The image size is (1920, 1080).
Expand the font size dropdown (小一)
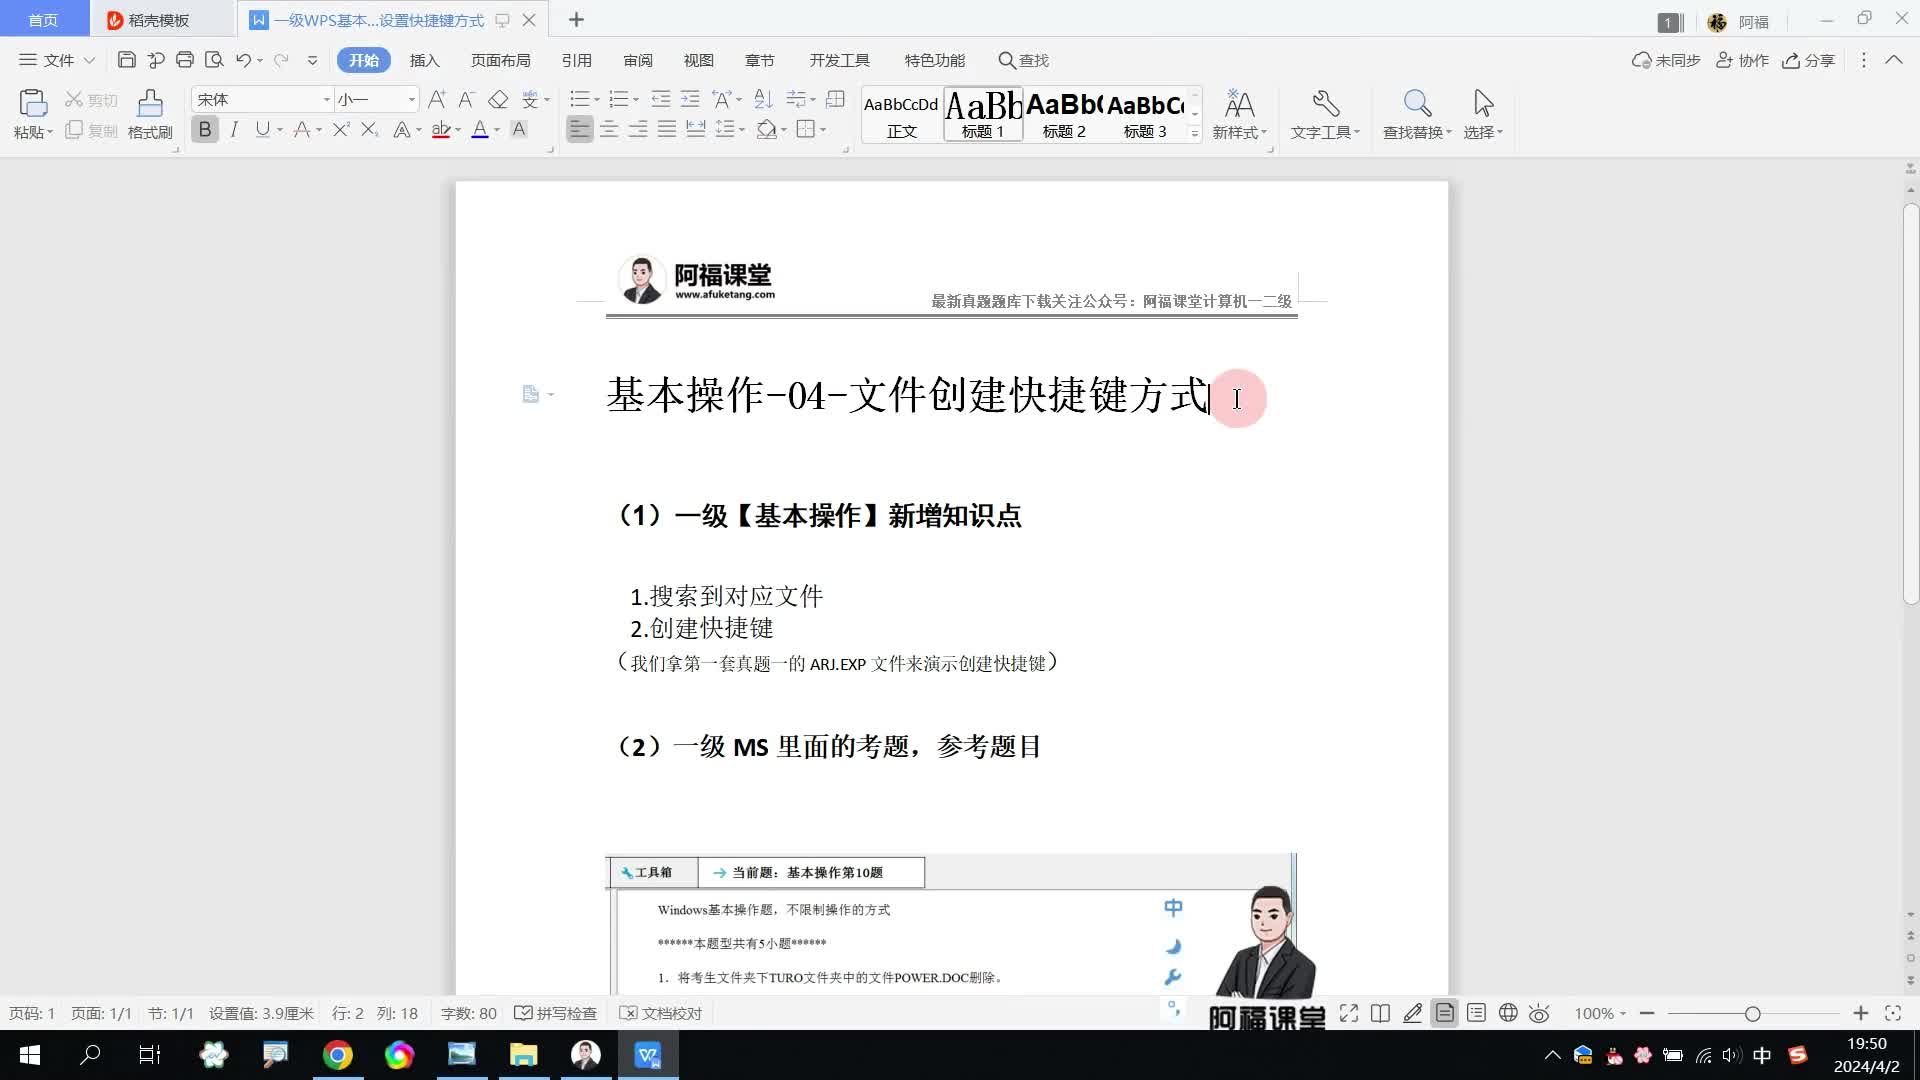pyautogui.click(x=411, y=99)
